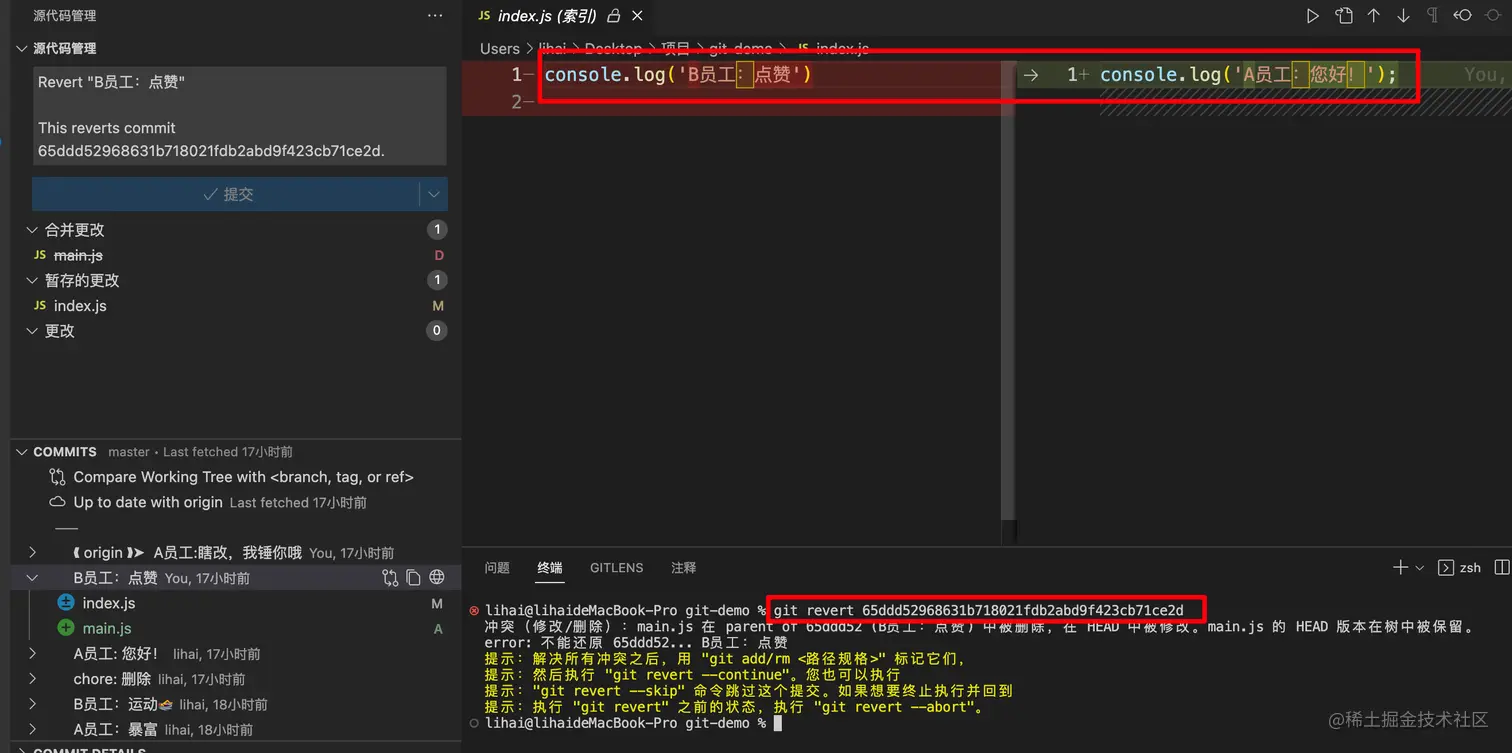
Task: Open the terminal launch profile dropdown
Action: (1419, 568)
